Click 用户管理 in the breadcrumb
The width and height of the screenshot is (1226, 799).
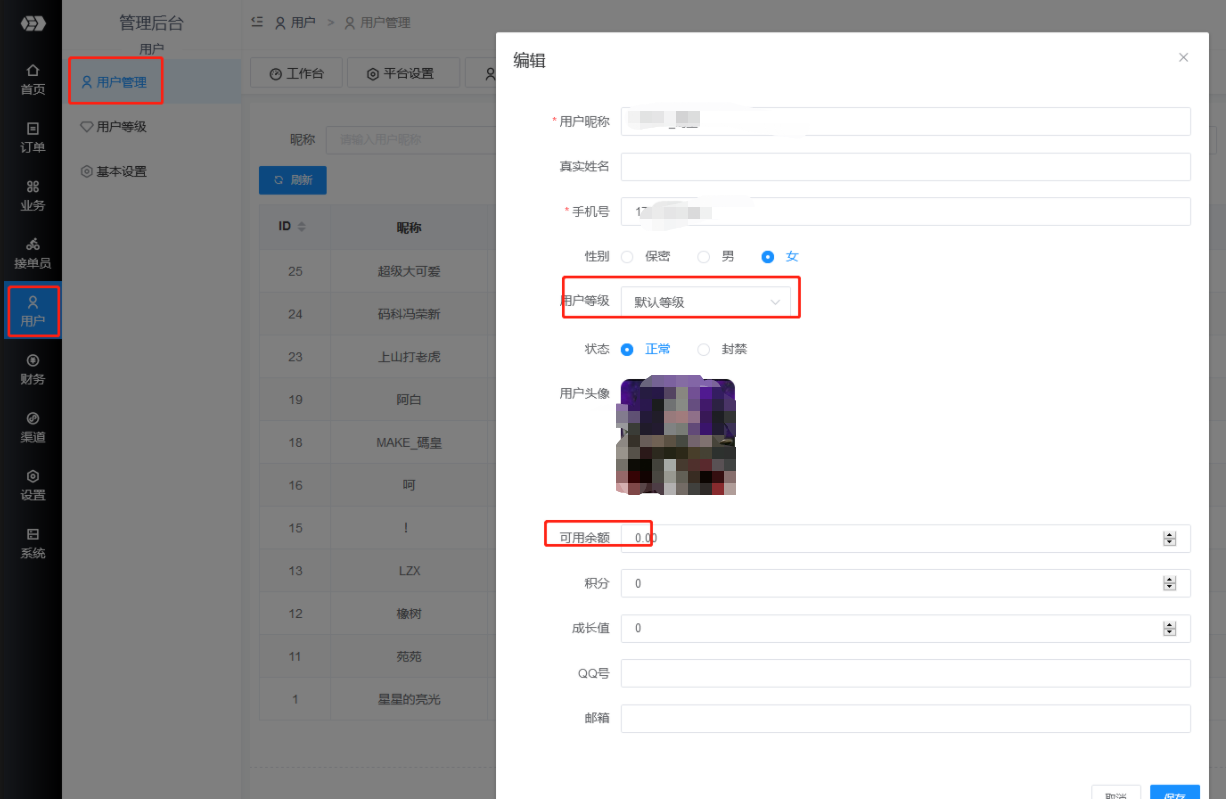(377, 22)
